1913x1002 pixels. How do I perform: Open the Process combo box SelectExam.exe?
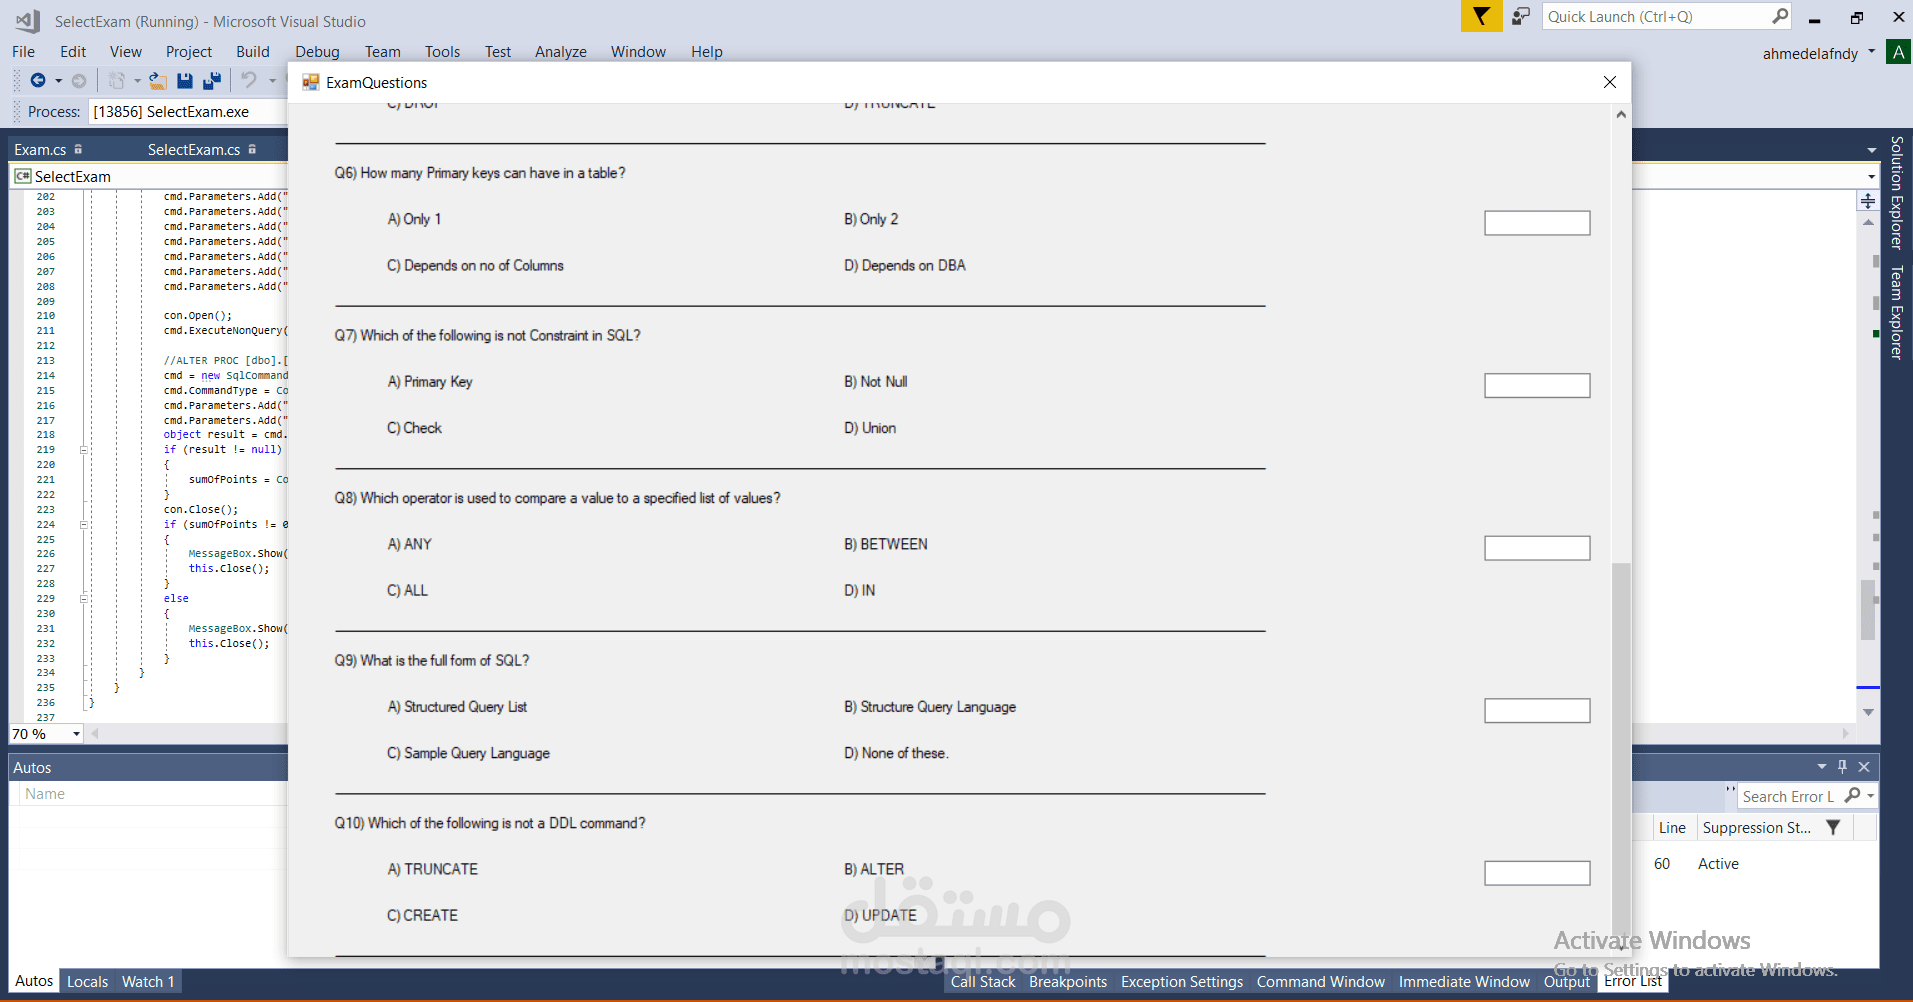(x=188, y=111)
